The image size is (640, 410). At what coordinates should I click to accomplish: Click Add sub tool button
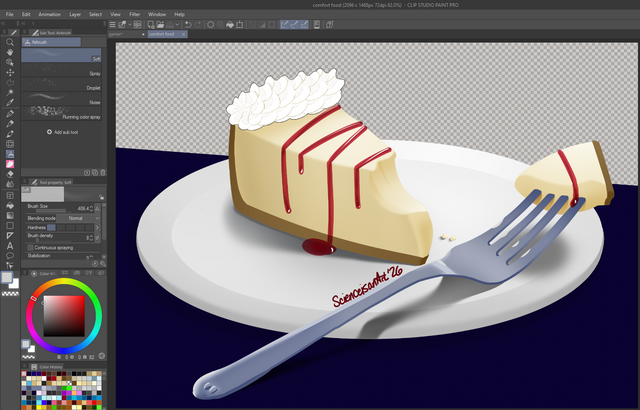(x=62, y=132)
